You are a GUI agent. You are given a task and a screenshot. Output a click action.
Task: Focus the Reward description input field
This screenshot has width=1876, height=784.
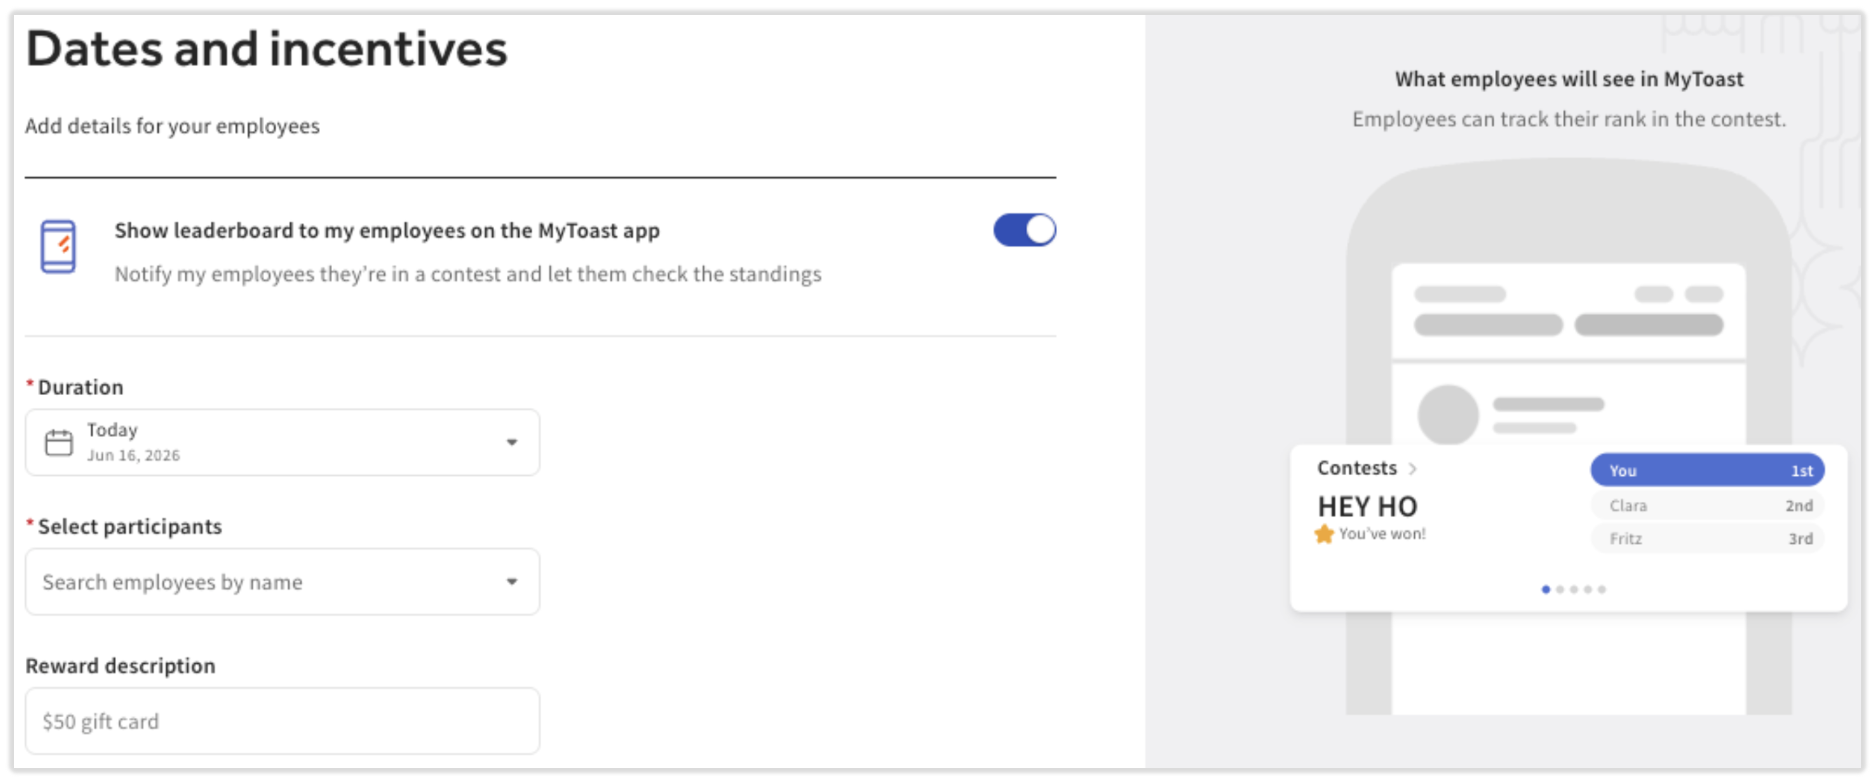click(282, 721)
